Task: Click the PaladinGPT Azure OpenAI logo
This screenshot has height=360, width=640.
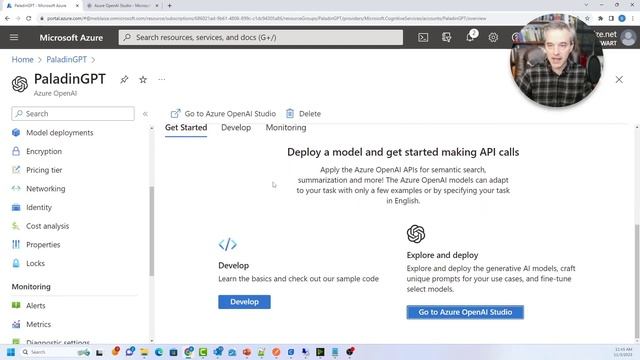Action: click(x=20, y=84)
